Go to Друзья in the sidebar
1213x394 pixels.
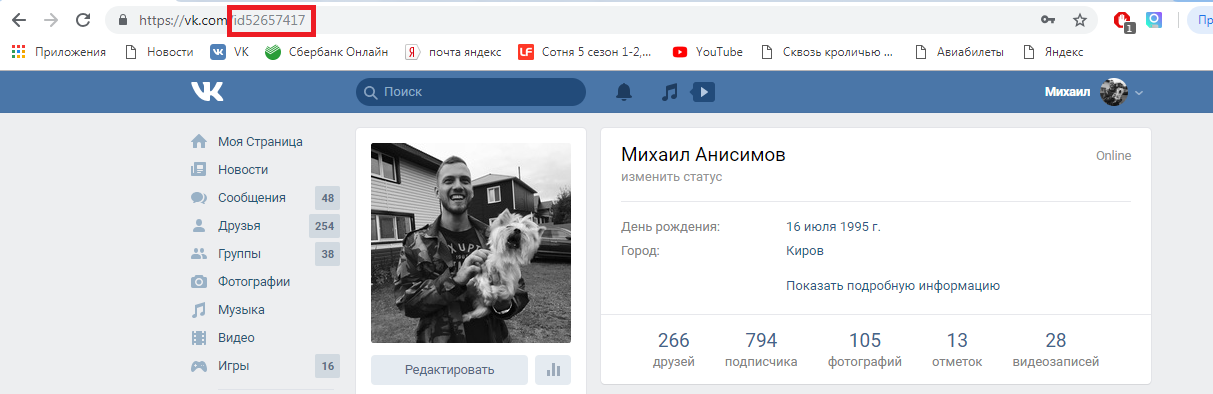[x=239, y=225]
